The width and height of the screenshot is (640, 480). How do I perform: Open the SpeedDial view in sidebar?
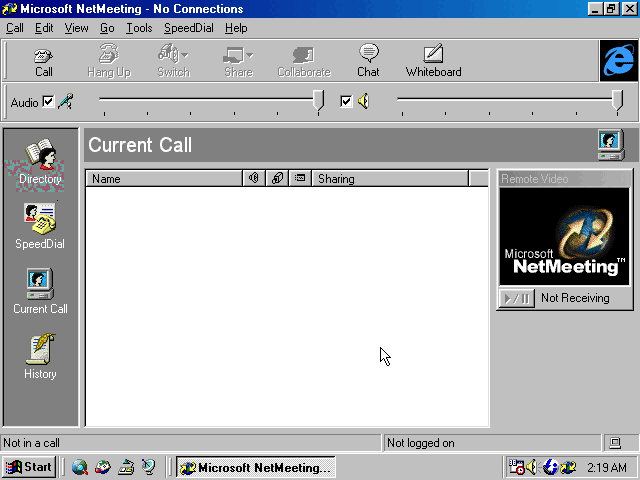[40, 227]
